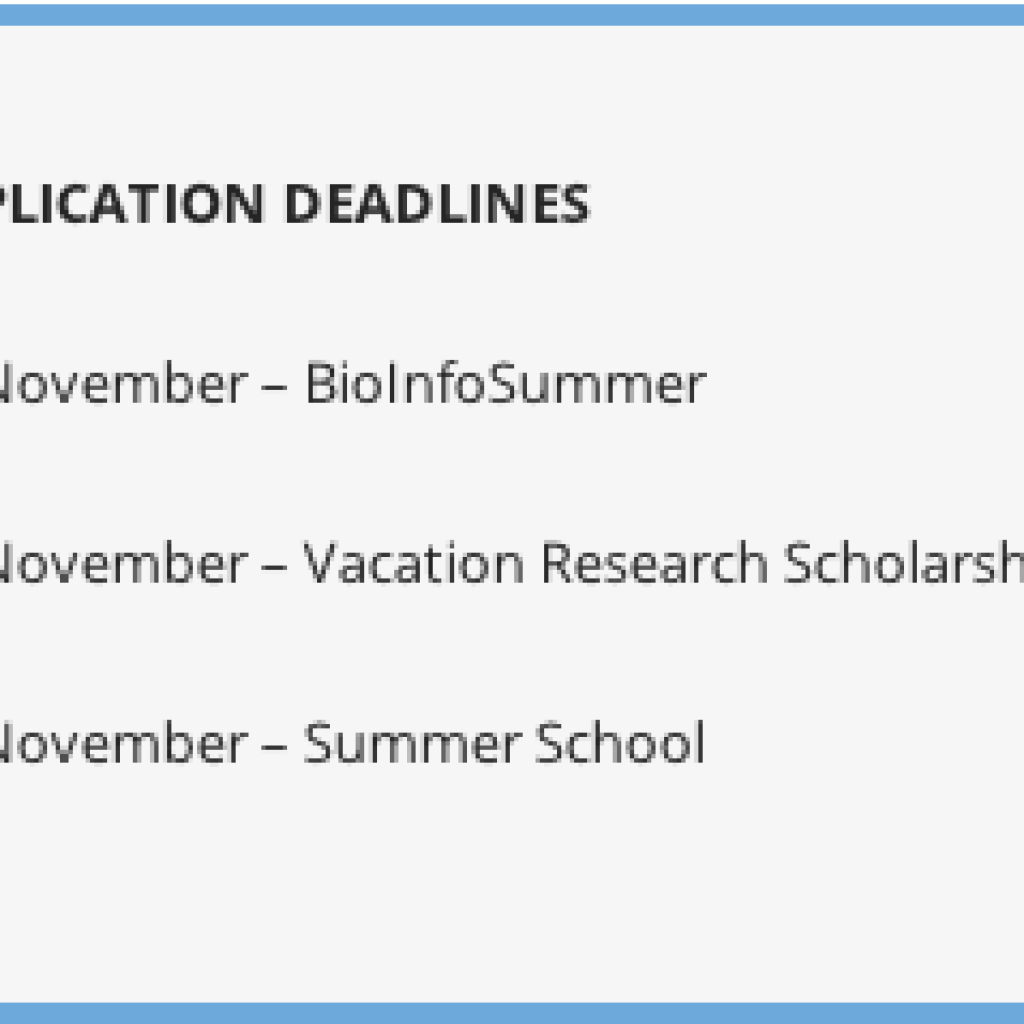Click the partial PLICATION word in heading
Screen dimensions: 1024x1024
(133, 204)
